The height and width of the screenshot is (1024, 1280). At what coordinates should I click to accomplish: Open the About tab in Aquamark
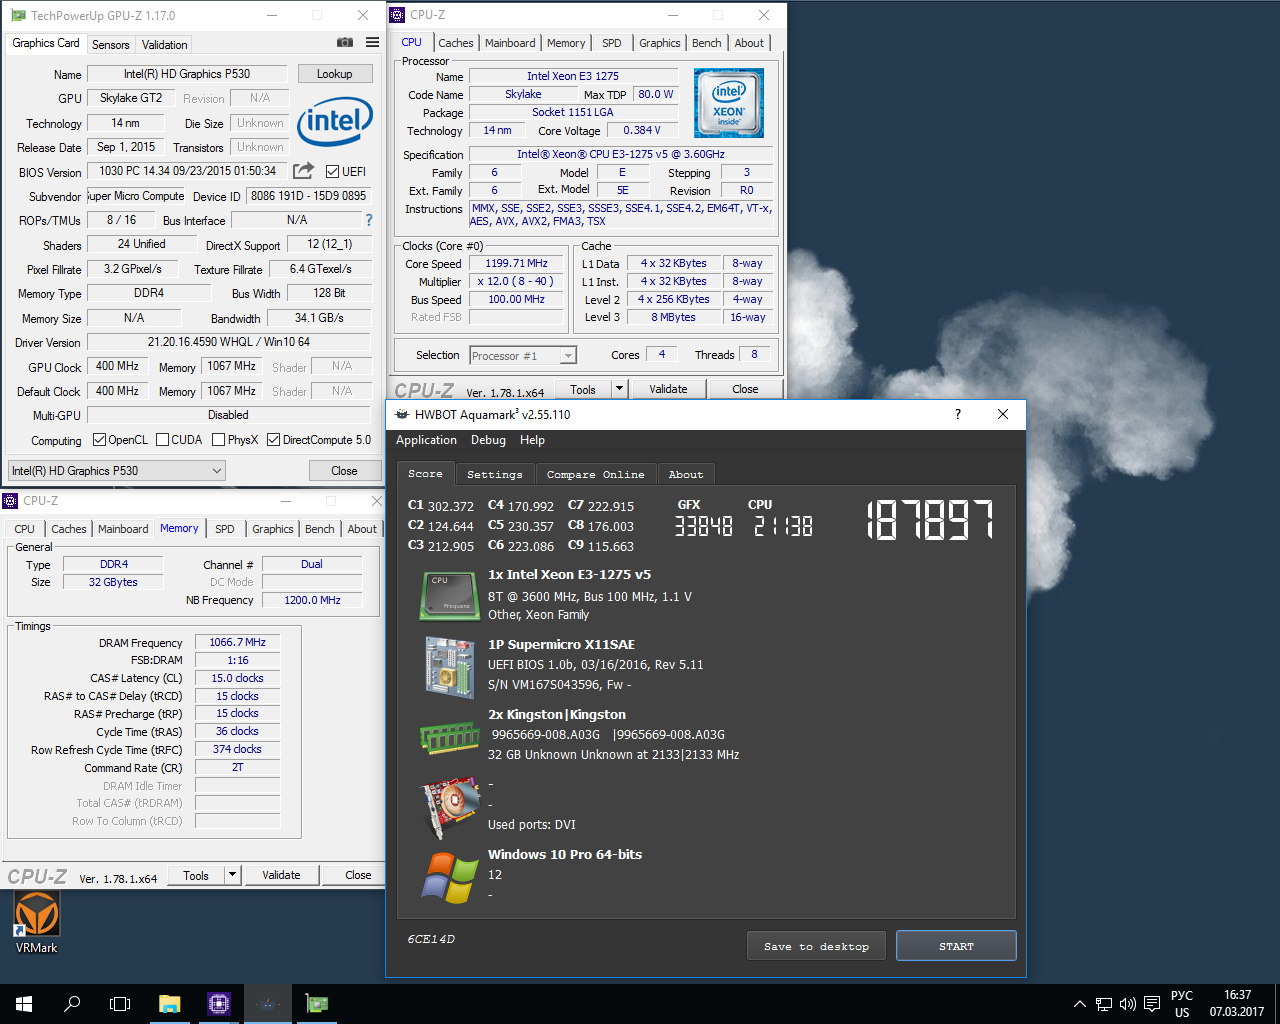point(686,474)
